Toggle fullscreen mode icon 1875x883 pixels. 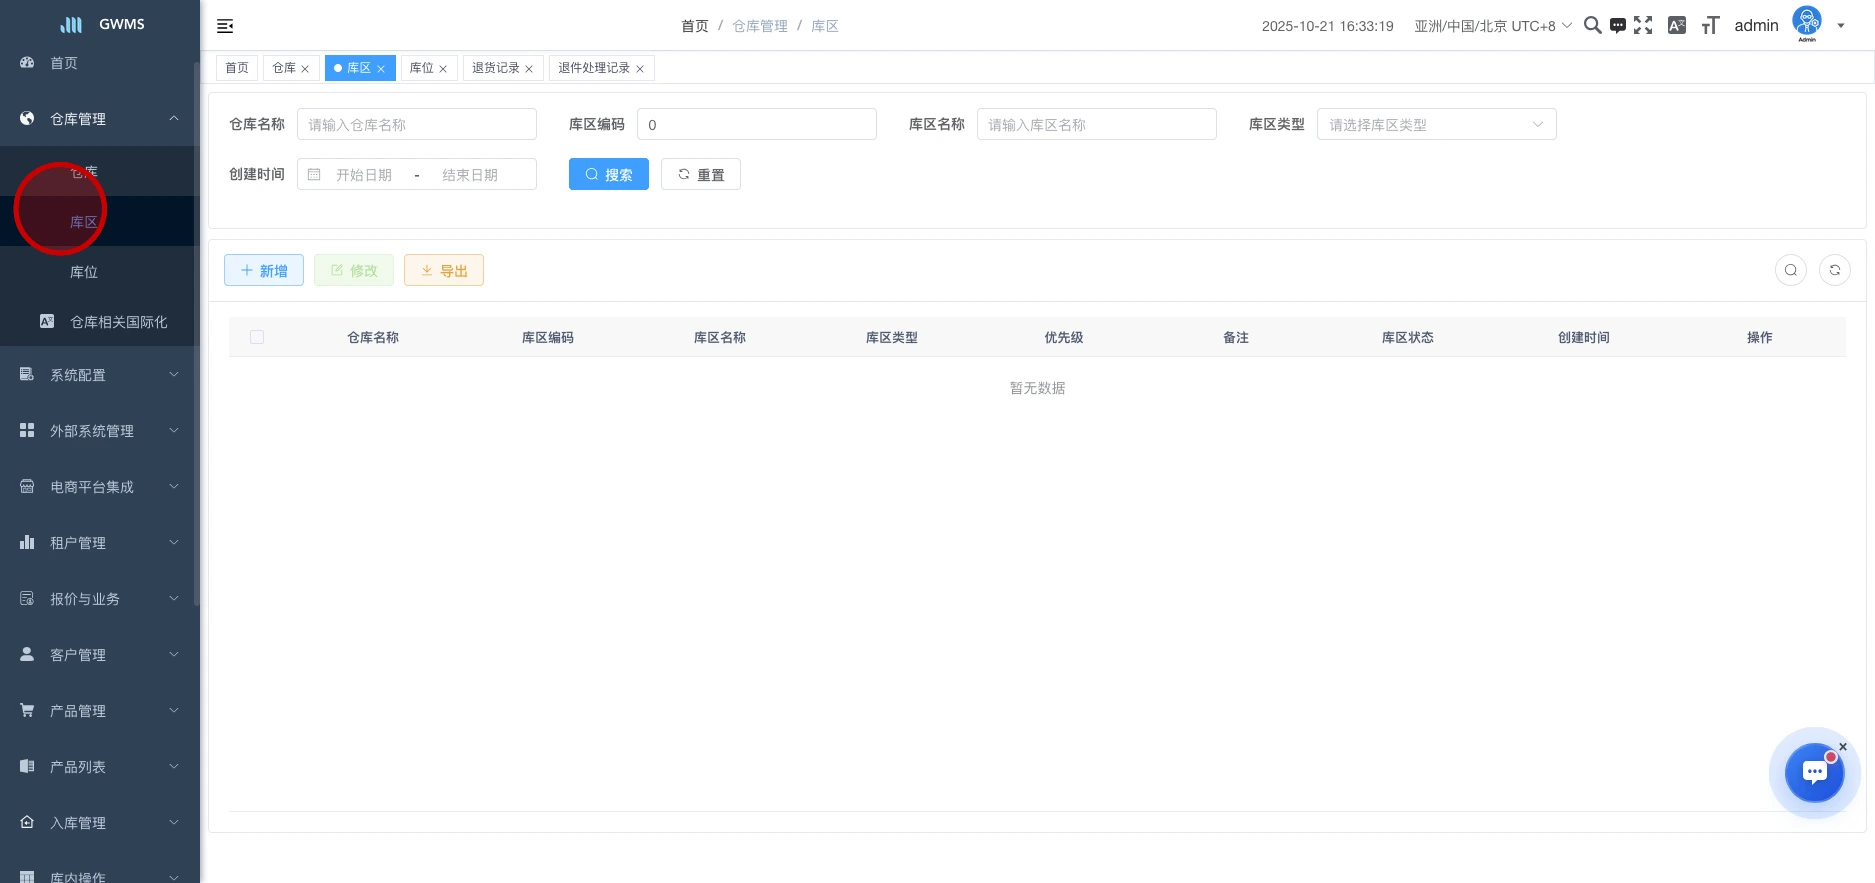tap(1643, 26)
